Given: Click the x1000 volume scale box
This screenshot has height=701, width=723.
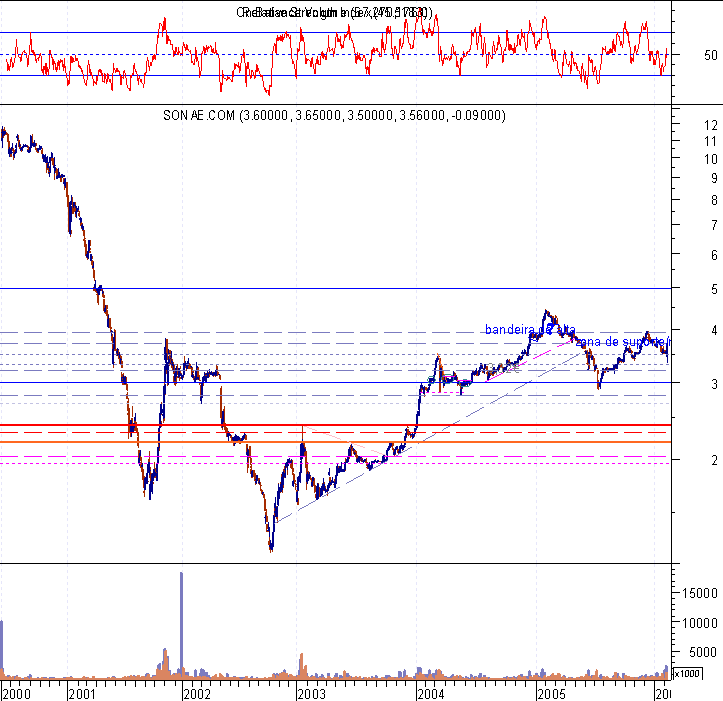Looking at the screenshot, I should 687,673.
